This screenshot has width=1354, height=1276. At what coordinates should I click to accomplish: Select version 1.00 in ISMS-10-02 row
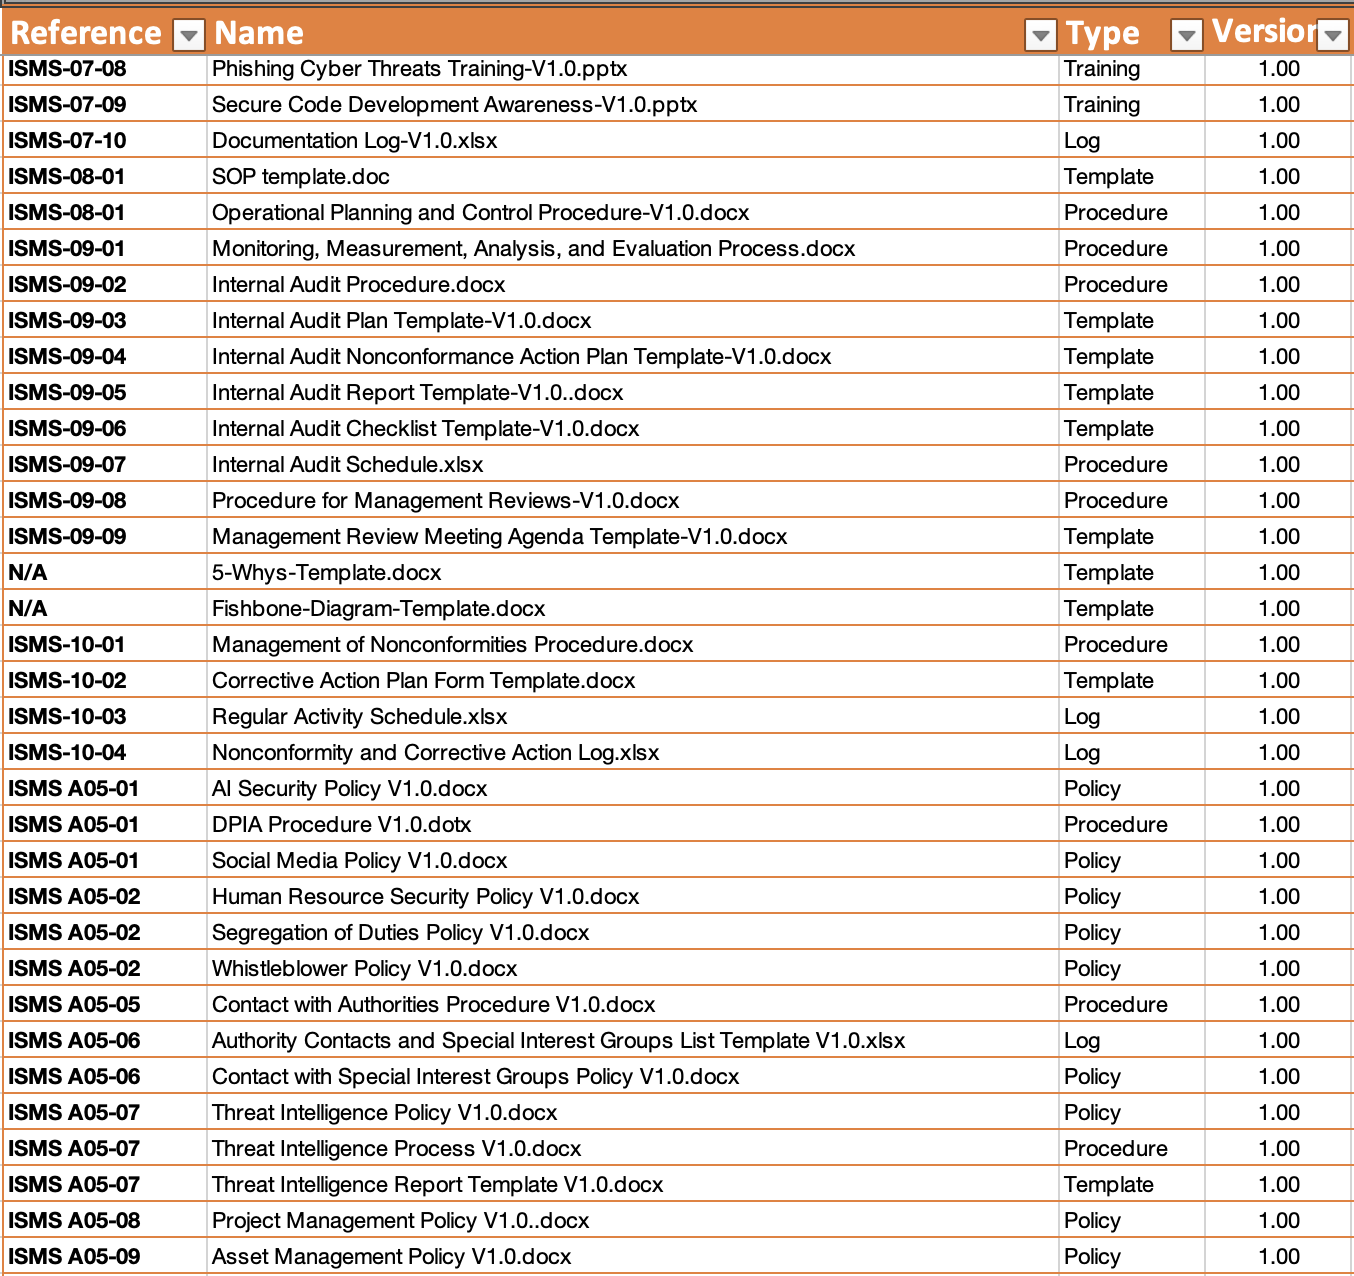1279,681
